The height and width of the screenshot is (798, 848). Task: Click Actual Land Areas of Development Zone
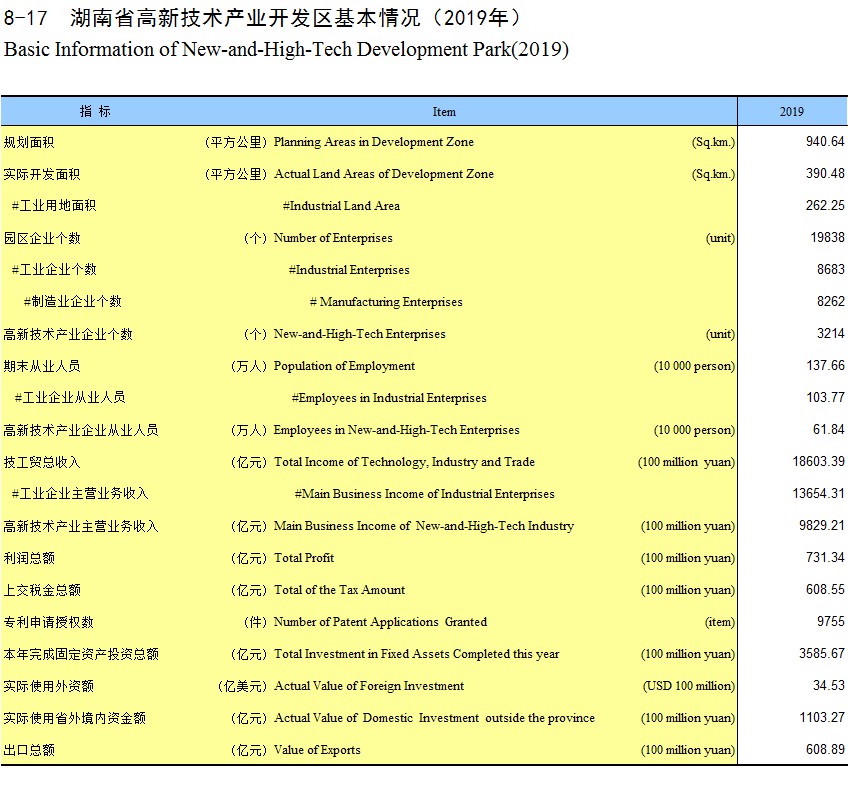[384, 174]
